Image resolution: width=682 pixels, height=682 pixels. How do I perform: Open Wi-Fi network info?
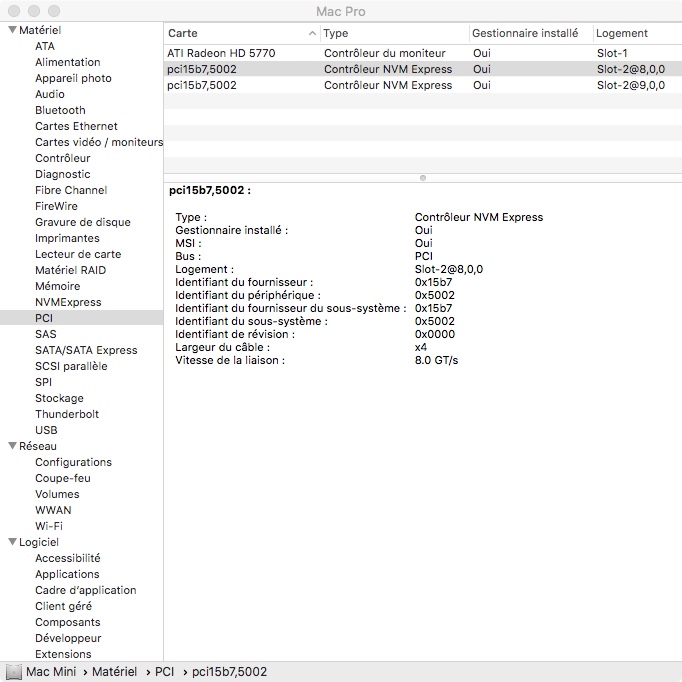click(49, 526)
